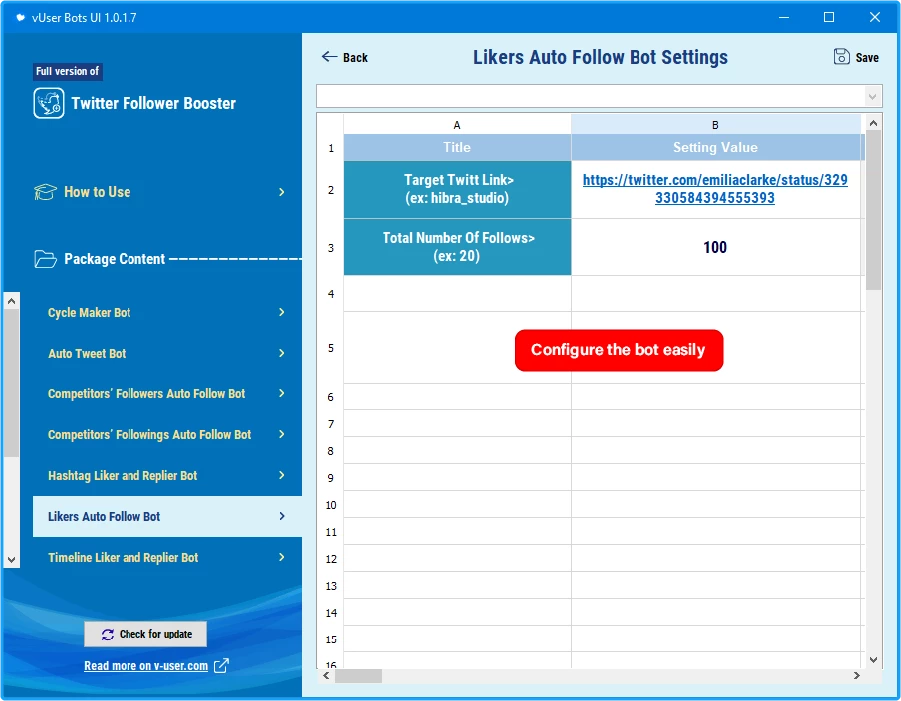The image size is (901, 701).
Task: Expand Likers Auto Follow Bot chevron
Action: 282,516
